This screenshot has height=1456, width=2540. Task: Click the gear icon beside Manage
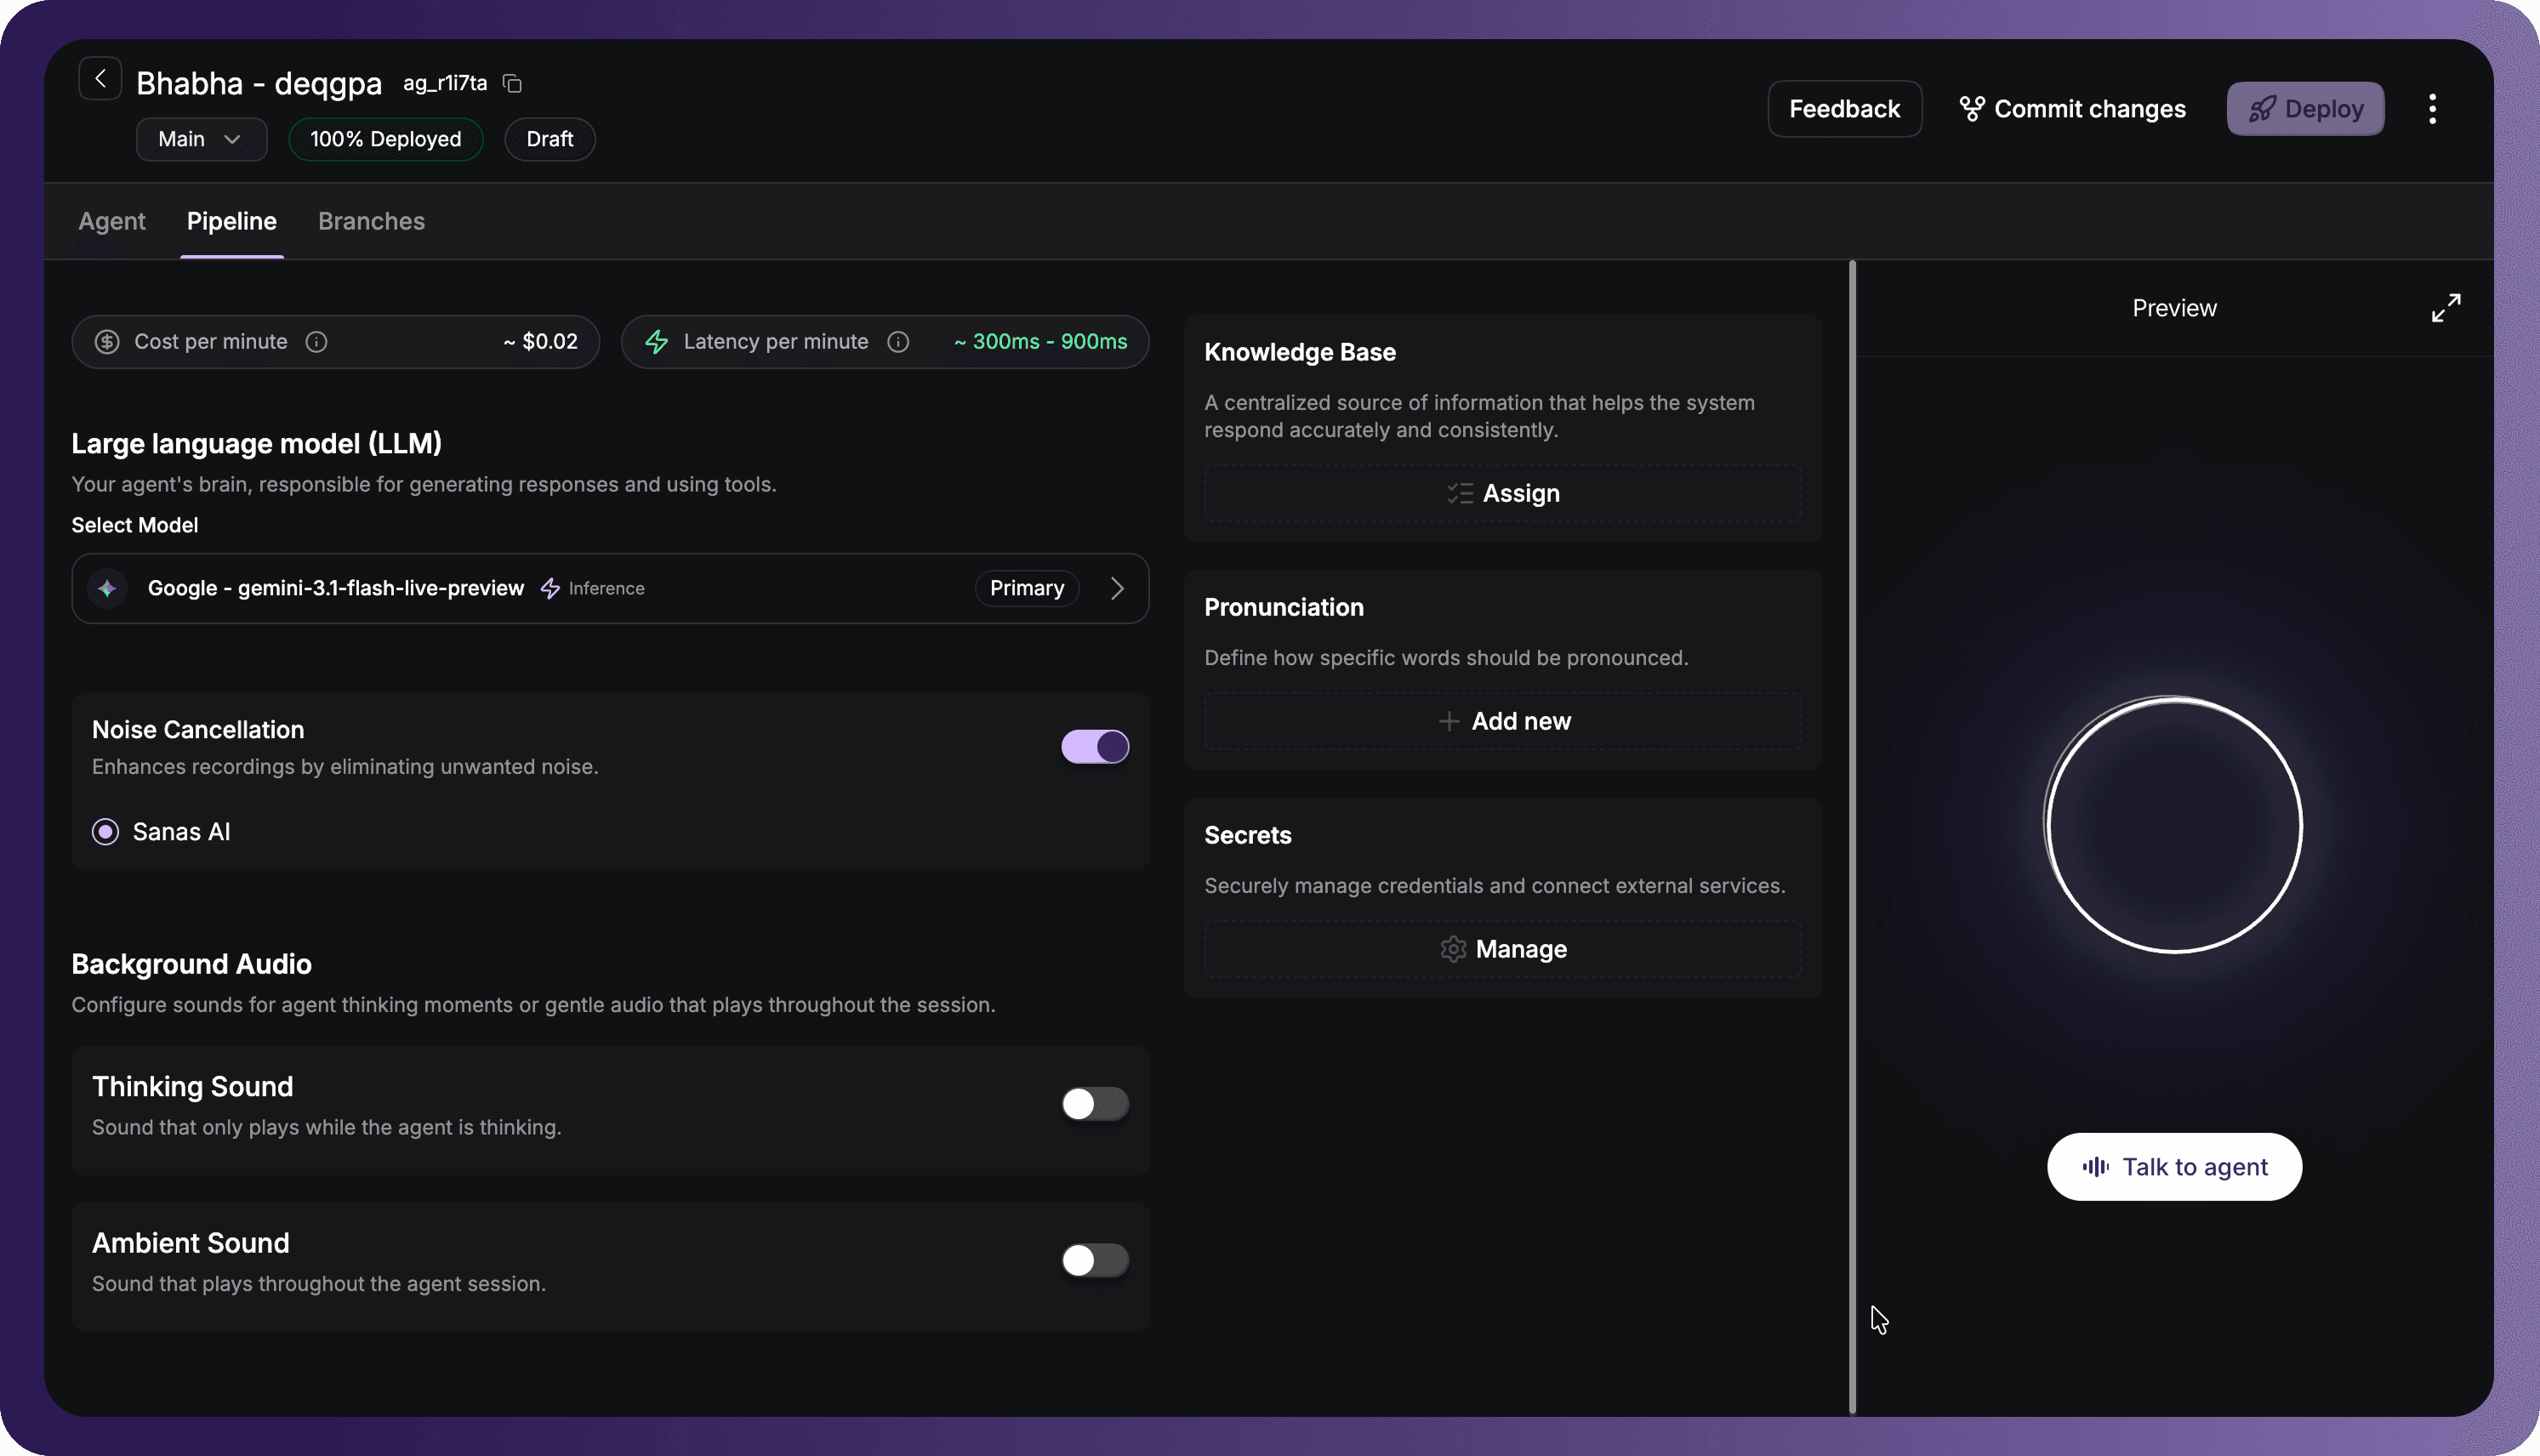[x=1453, y=949]
